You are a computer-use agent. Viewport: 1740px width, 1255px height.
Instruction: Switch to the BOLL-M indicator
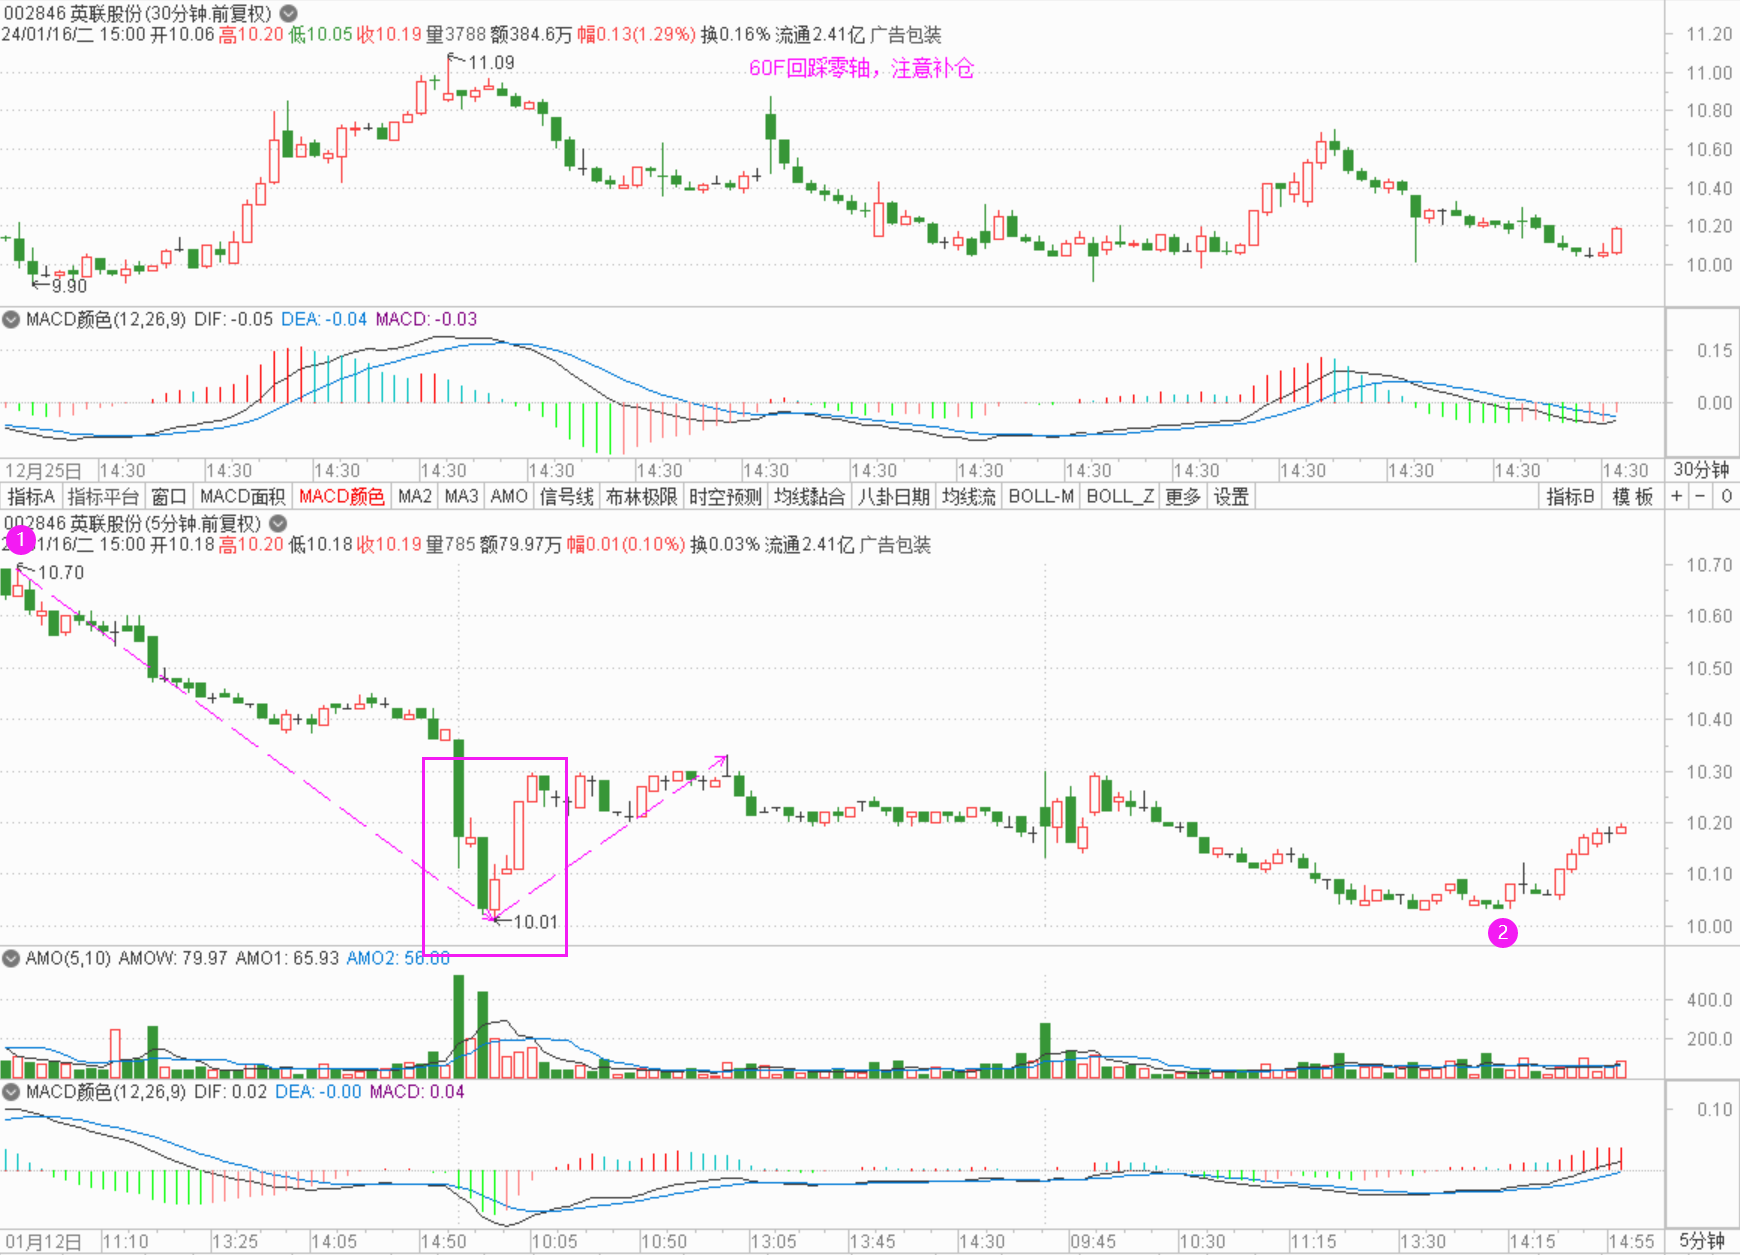point(1041,496)
